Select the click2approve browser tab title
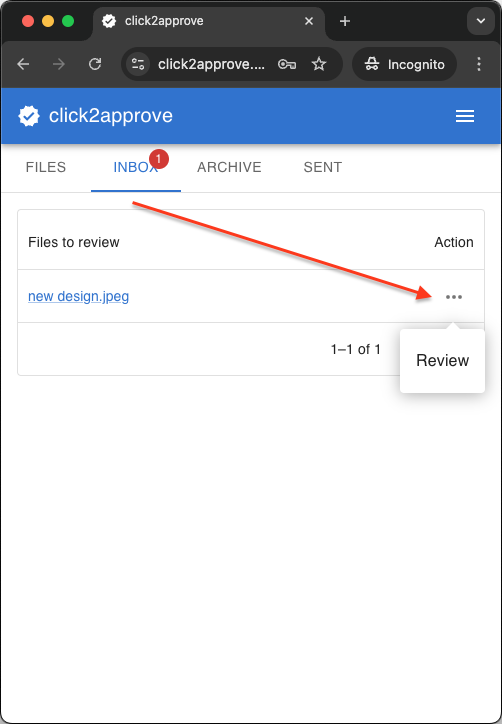The height and width of the screenshot is (724, 502). click(164, 21)
